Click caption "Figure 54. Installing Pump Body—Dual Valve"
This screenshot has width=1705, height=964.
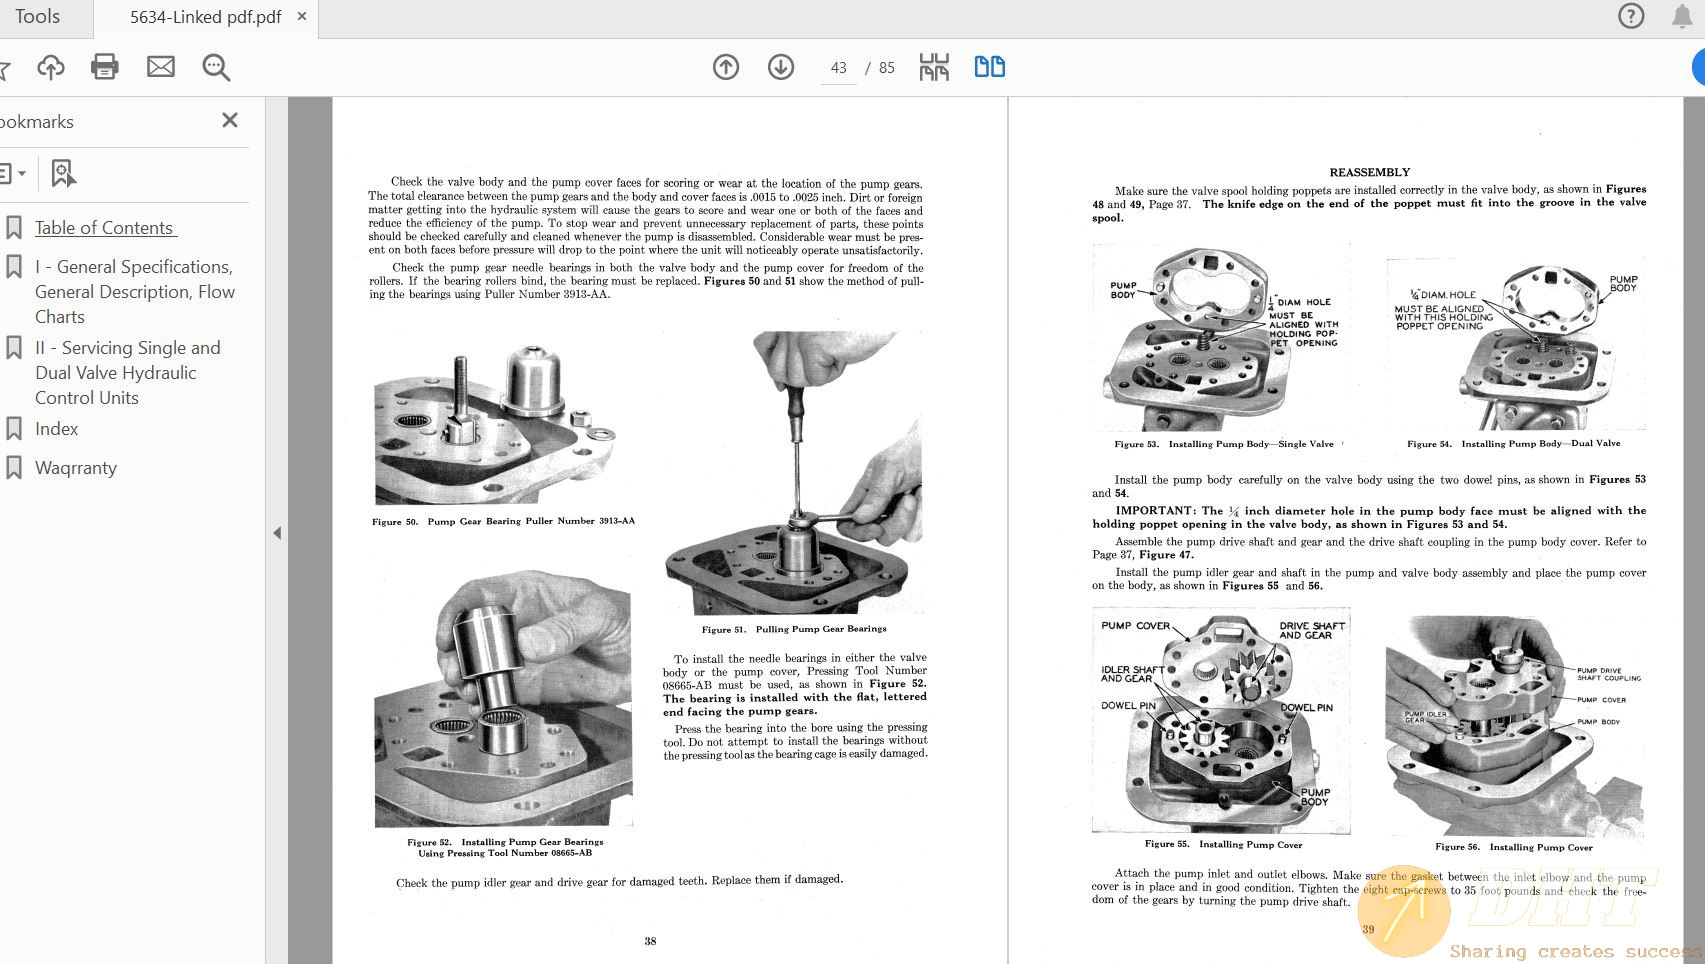pos(1513,443)
